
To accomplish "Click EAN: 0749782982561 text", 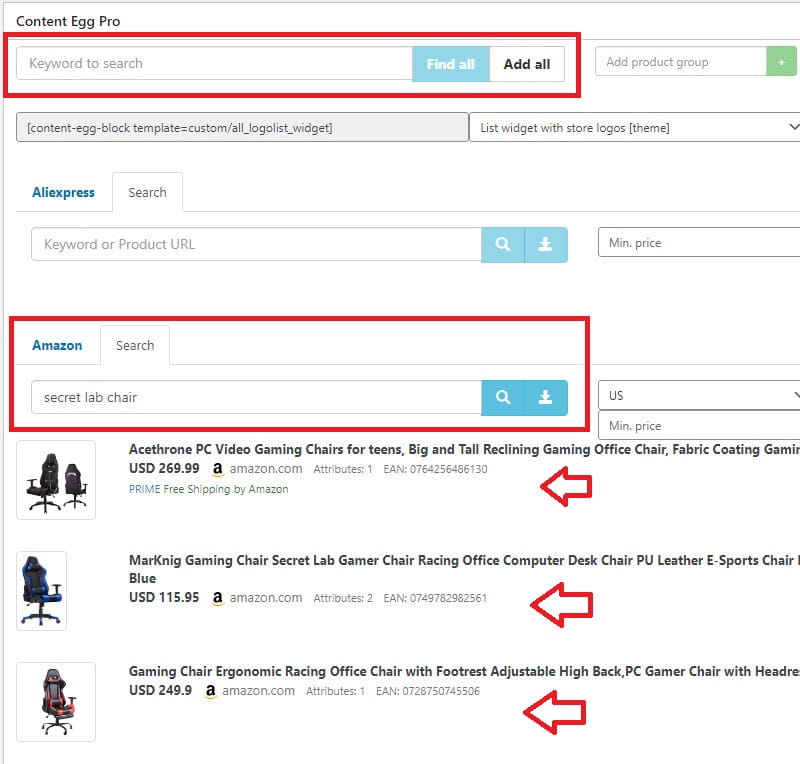I will click(436, 598).
